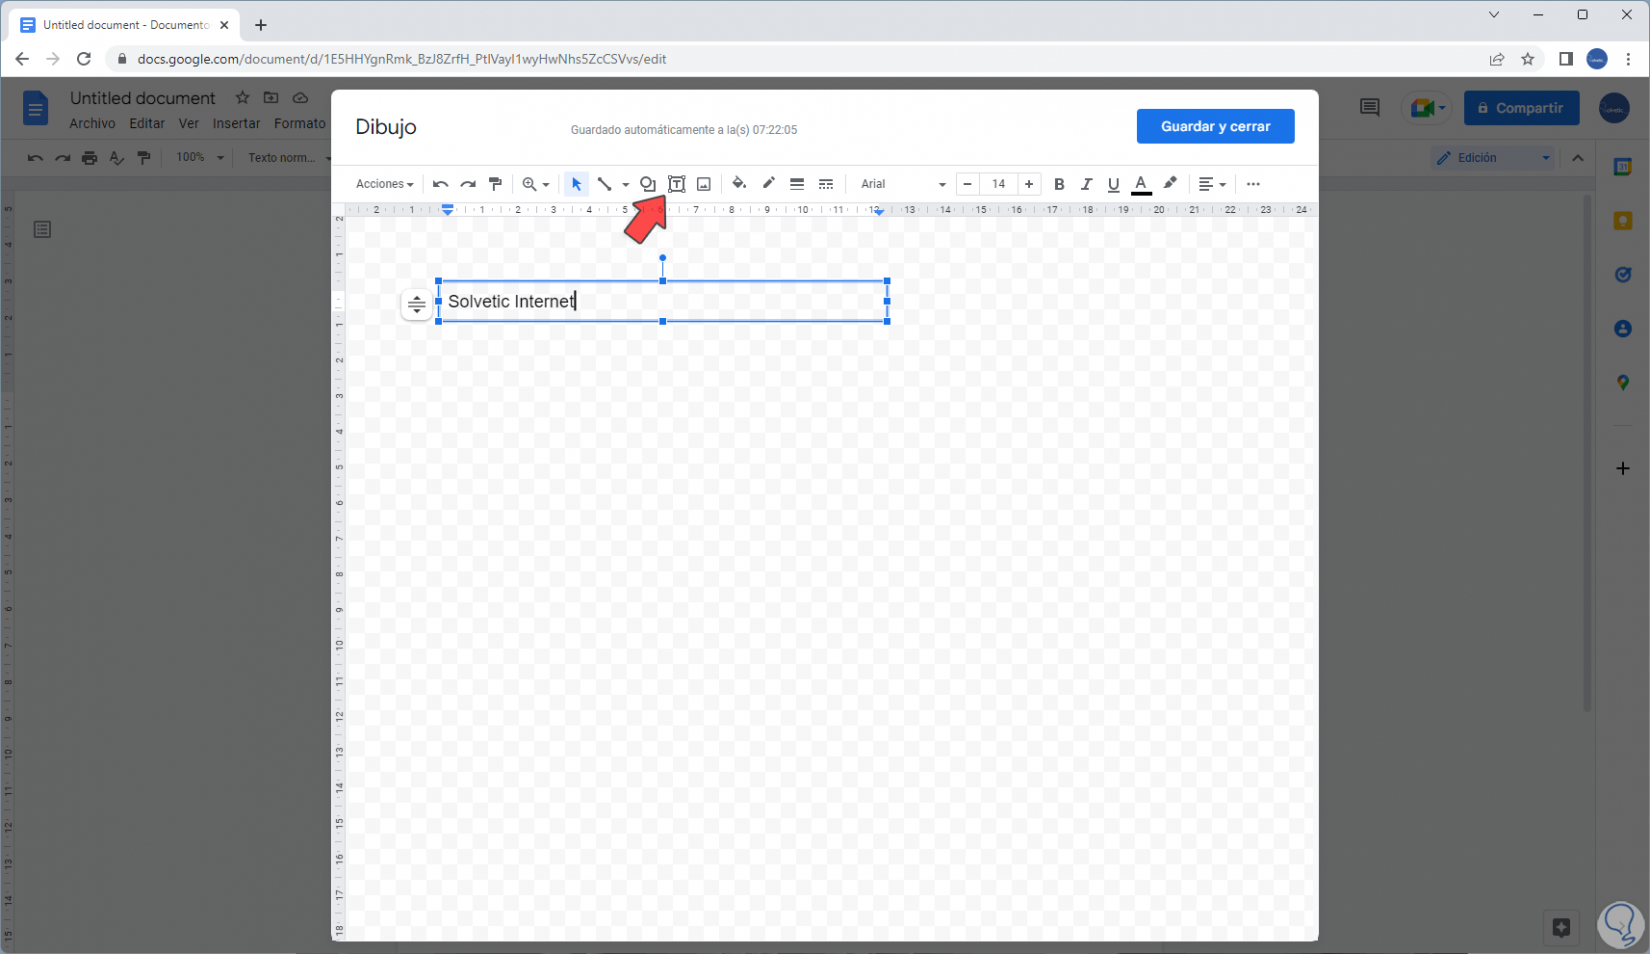Open a new browser tab
Image resolution: width=1650 pixels, height=954 pixels.
[261, 25]
